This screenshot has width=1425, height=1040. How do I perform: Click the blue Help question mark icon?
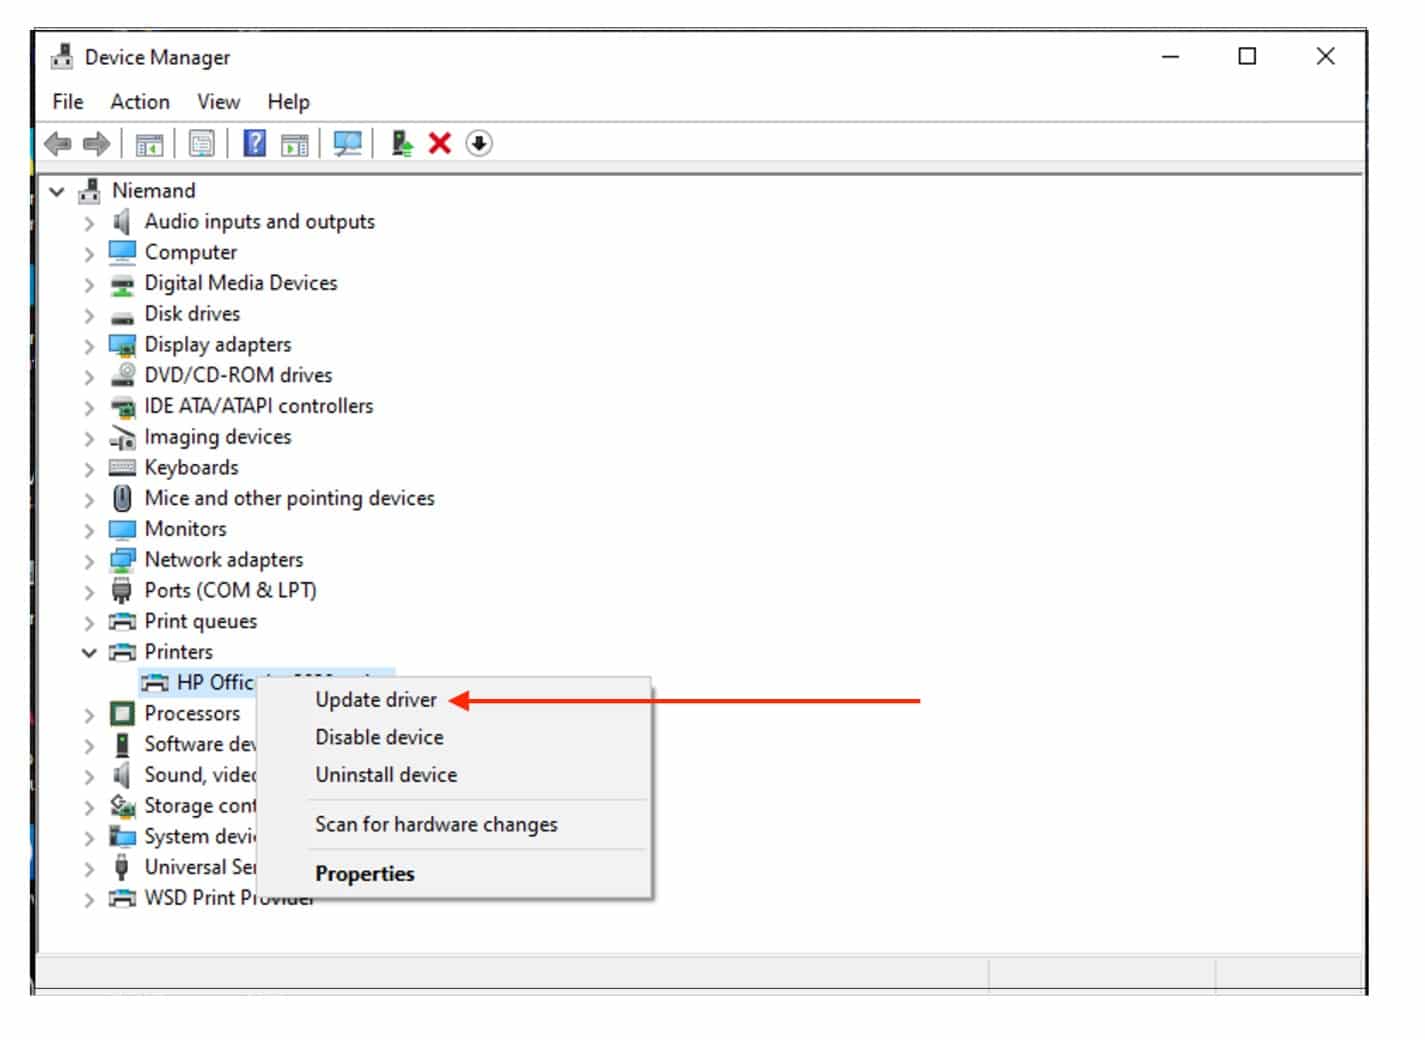click(255, 144)
